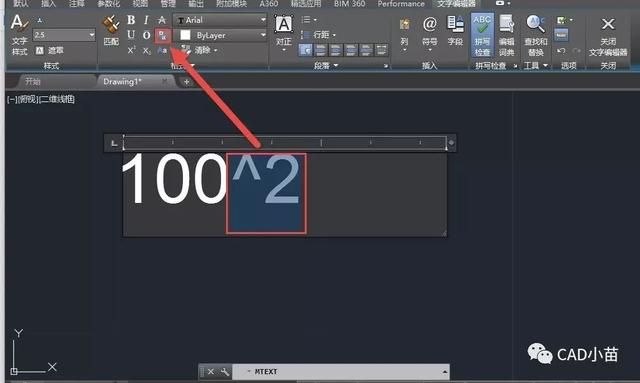Open the Performance ribbon tab
640x383 pixels.
(401, 4)
